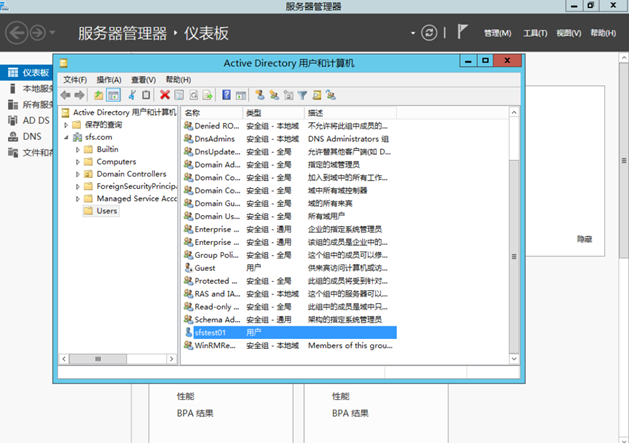Click Server Manager forward navigation button
This screenshot has height=443, width=629.
coord(38,33)
